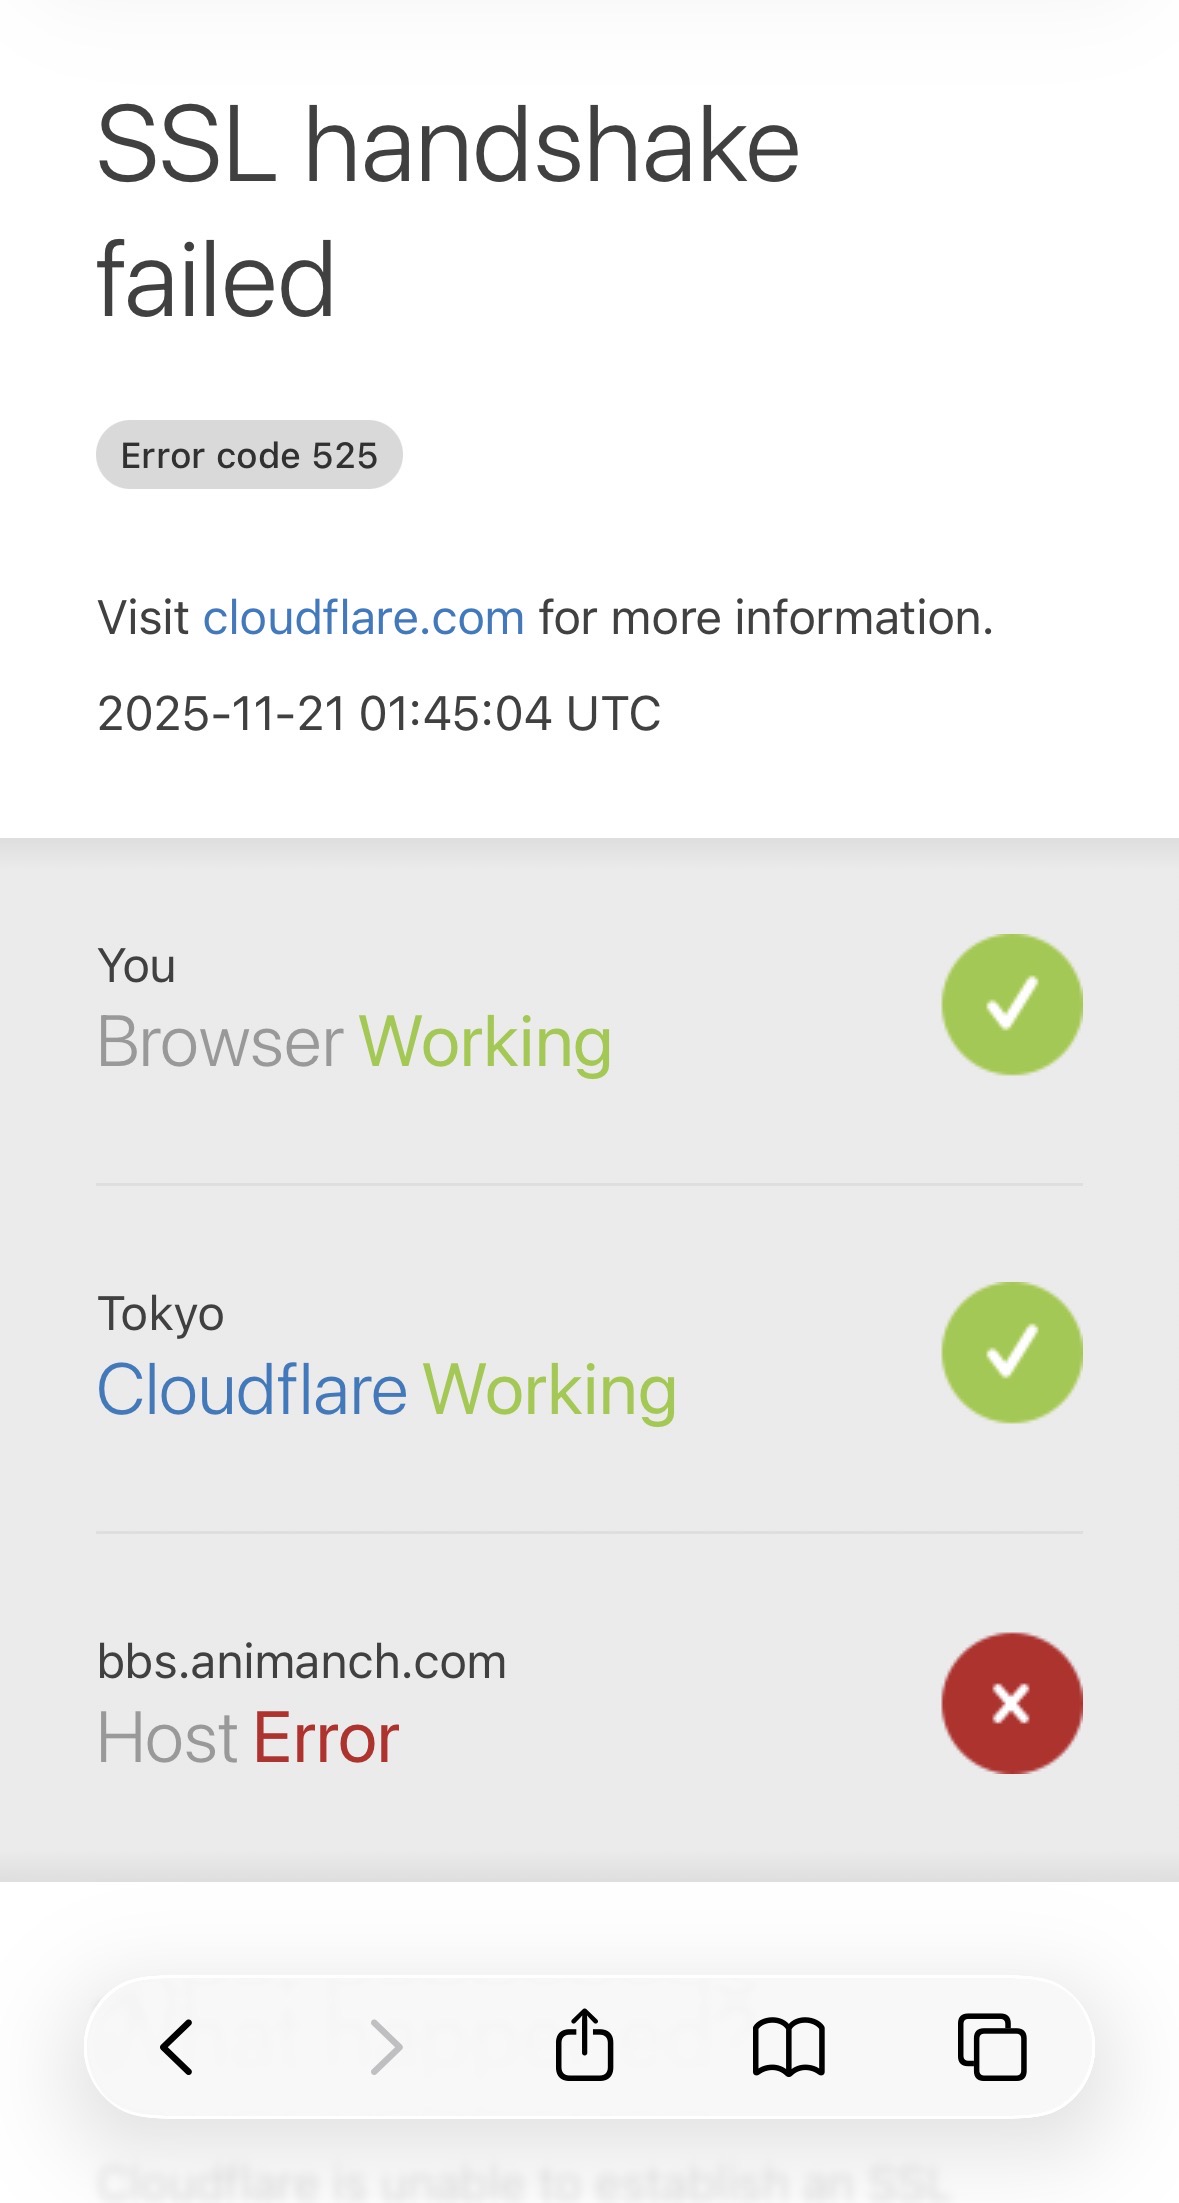Click the blue Cloudflare link under Tokyo
This screenshot has width=1179, height=2203.
point(252,1390)
